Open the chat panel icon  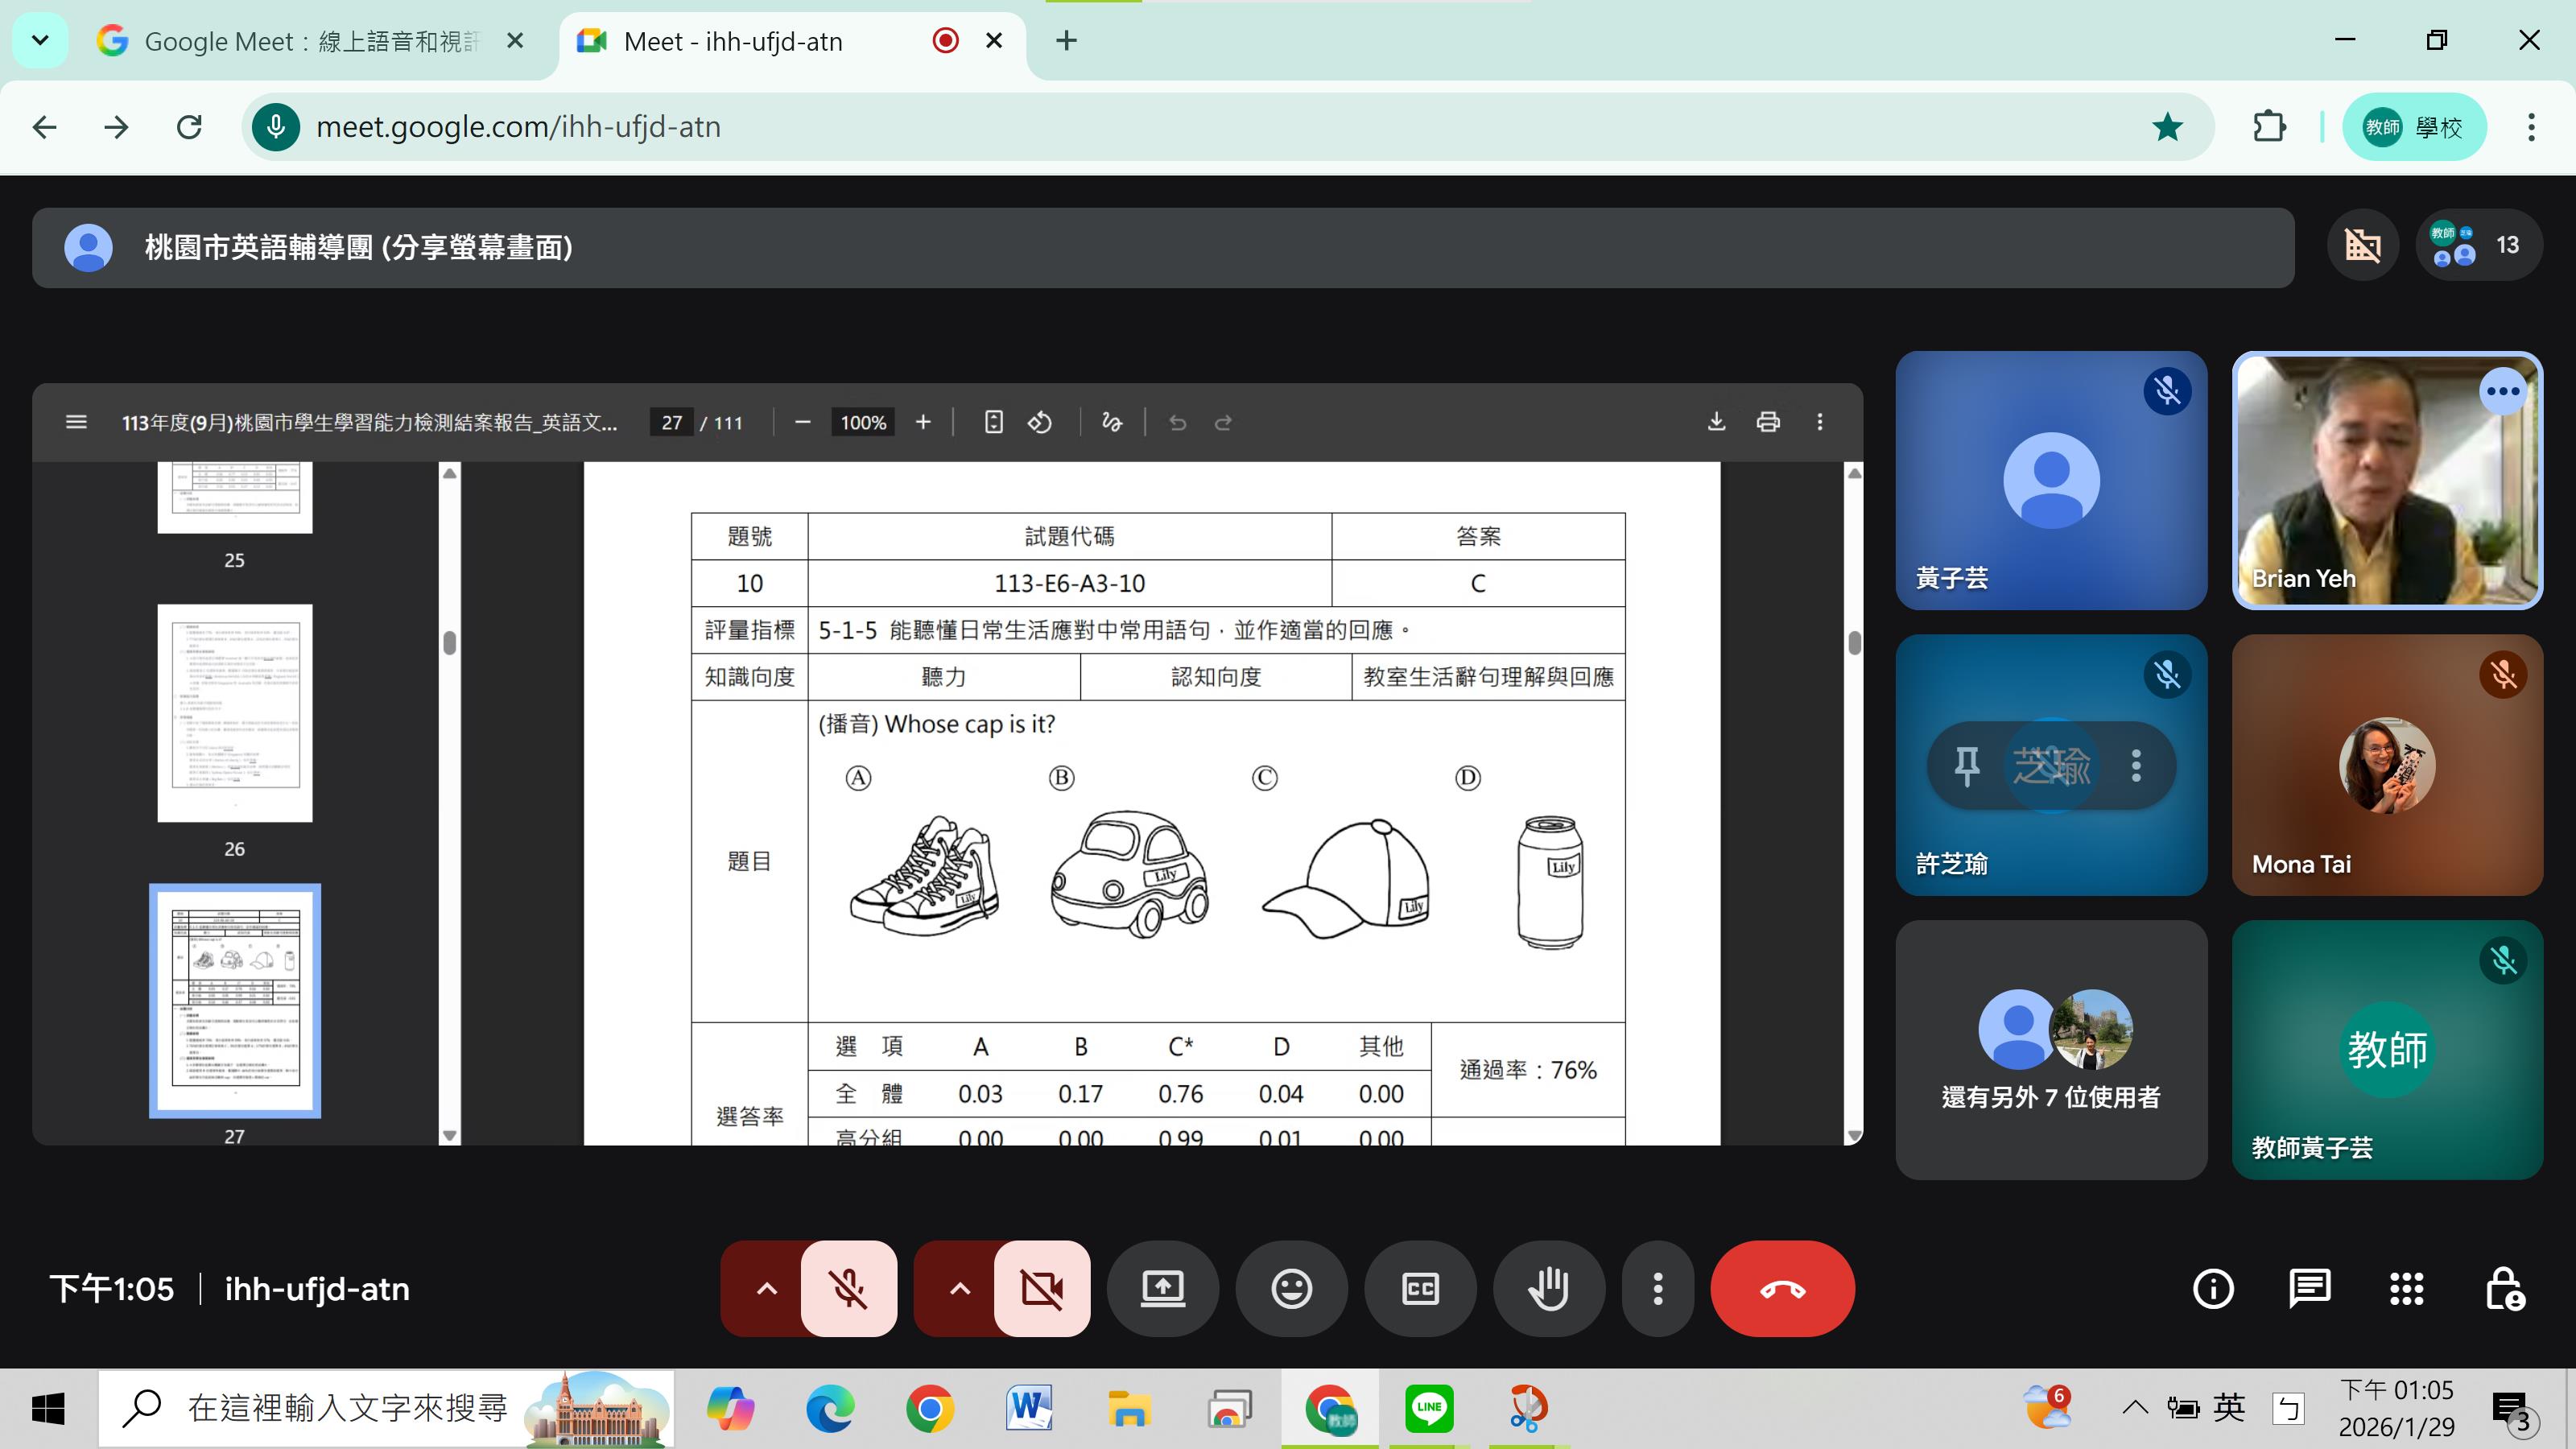tap(2309, 1288)
